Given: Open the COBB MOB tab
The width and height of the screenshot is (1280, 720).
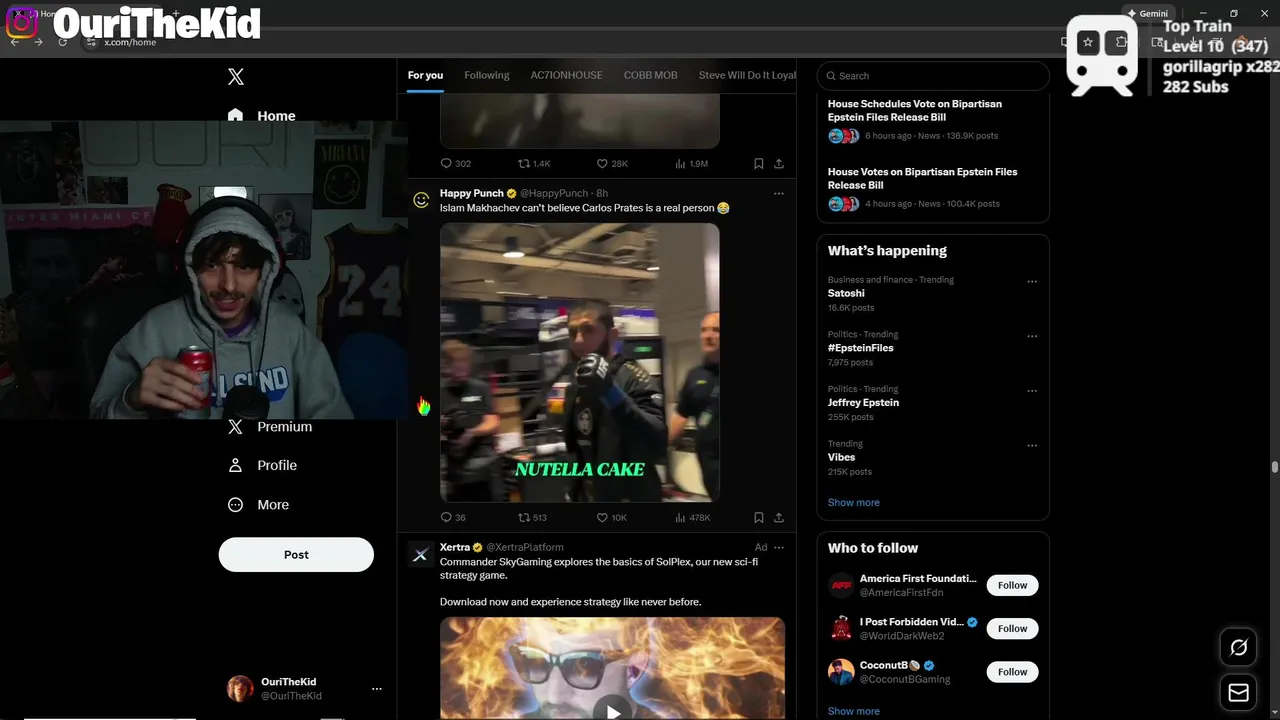Looking at the screenshot, I should tap(651, 75).
